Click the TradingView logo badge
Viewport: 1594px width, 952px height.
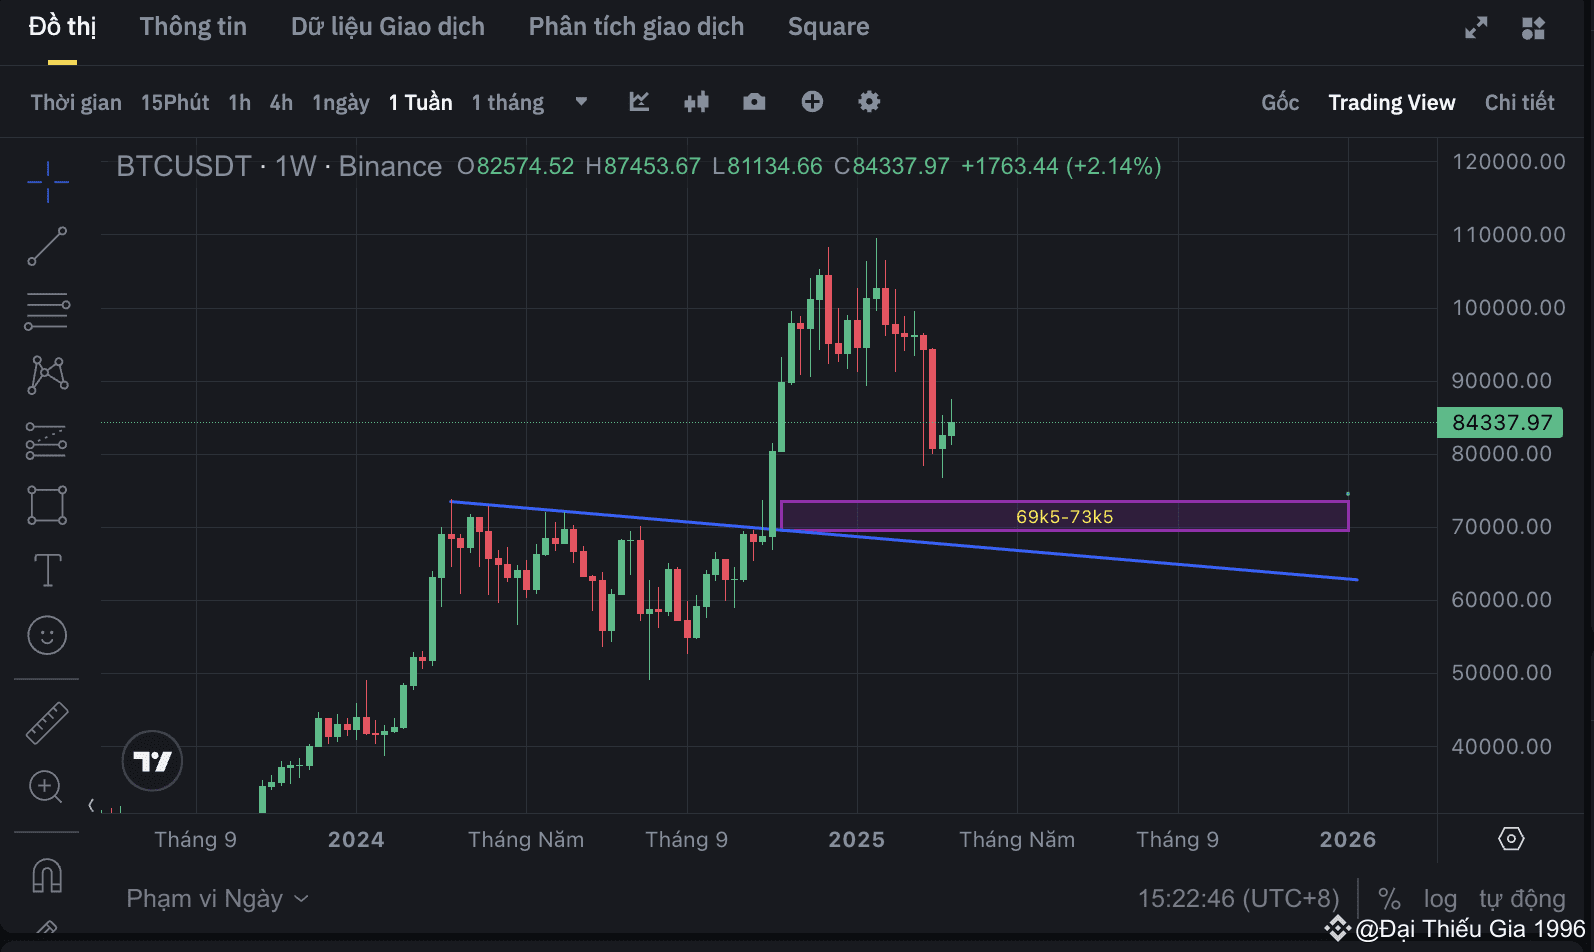pos(152,761)
